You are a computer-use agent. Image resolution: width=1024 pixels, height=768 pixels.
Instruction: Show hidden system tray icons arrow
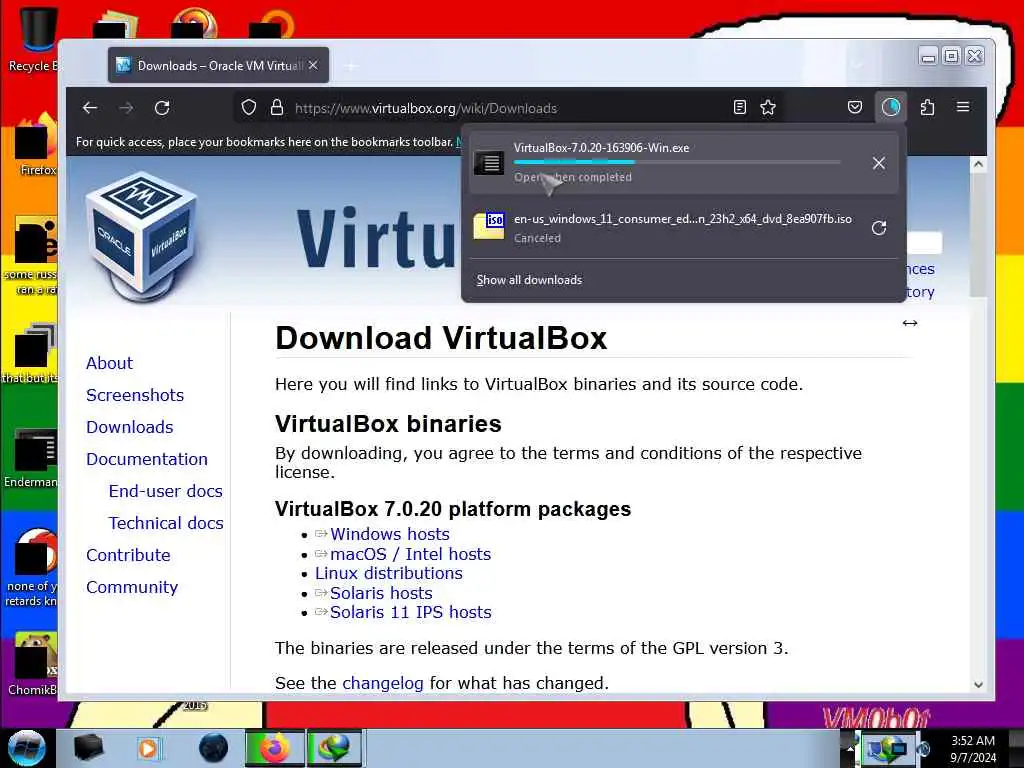click(850, 749)
